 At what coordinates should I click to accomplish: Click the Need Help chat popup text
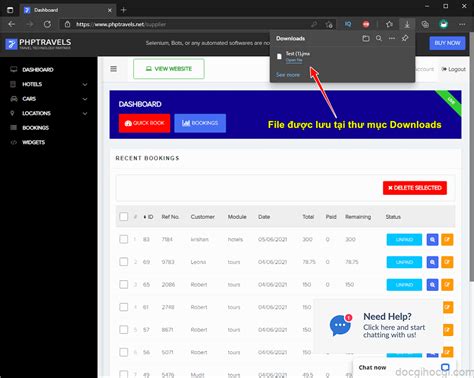(394, 325)
